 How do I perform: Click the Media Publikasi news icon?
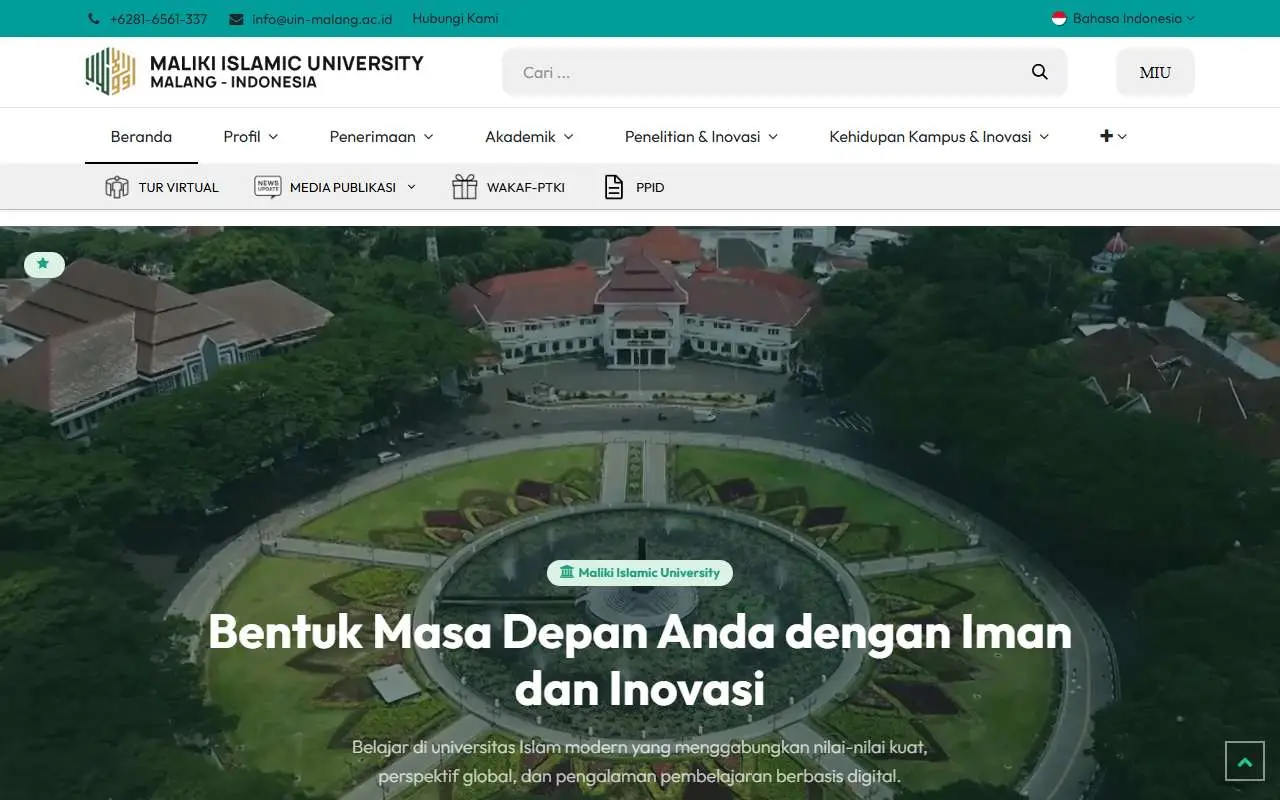pyautogui.click(x=268, y=187)
